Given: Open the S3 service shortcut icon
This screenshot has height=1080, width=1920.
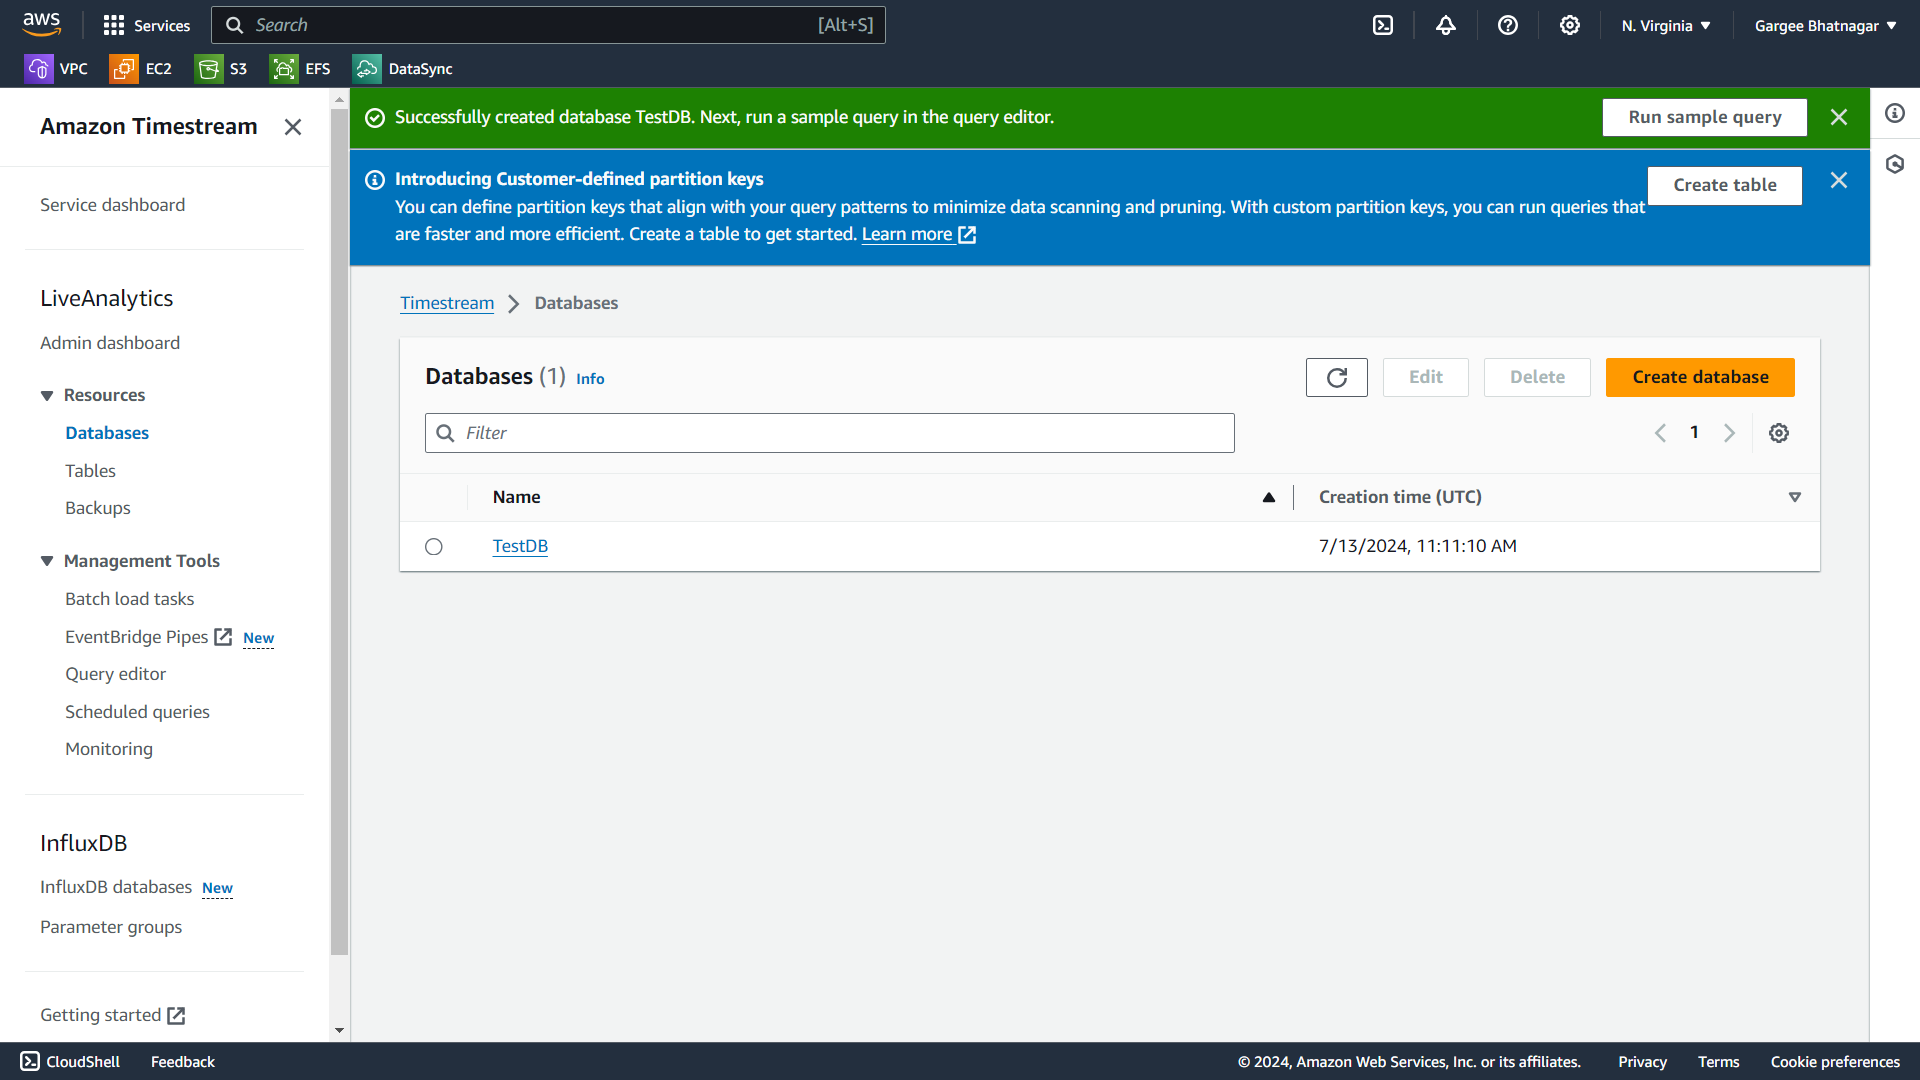Looking at the screenshot, I should tap(209, 69).
